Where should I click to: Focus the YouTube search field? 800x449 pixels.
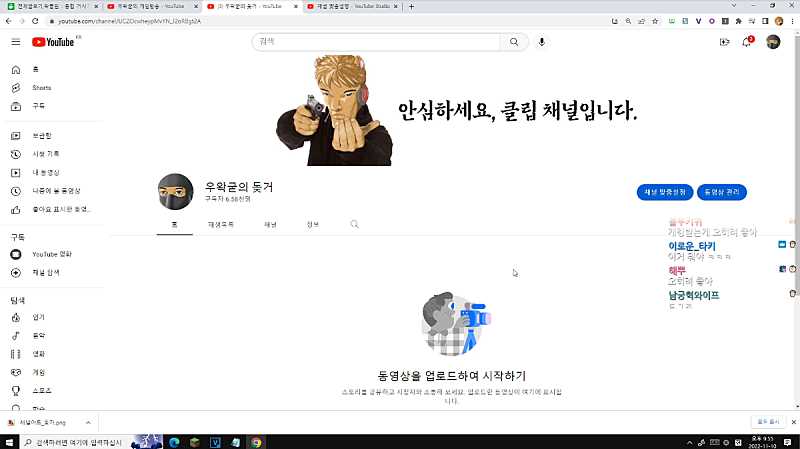pyautogui.click(x=376, y=42)
